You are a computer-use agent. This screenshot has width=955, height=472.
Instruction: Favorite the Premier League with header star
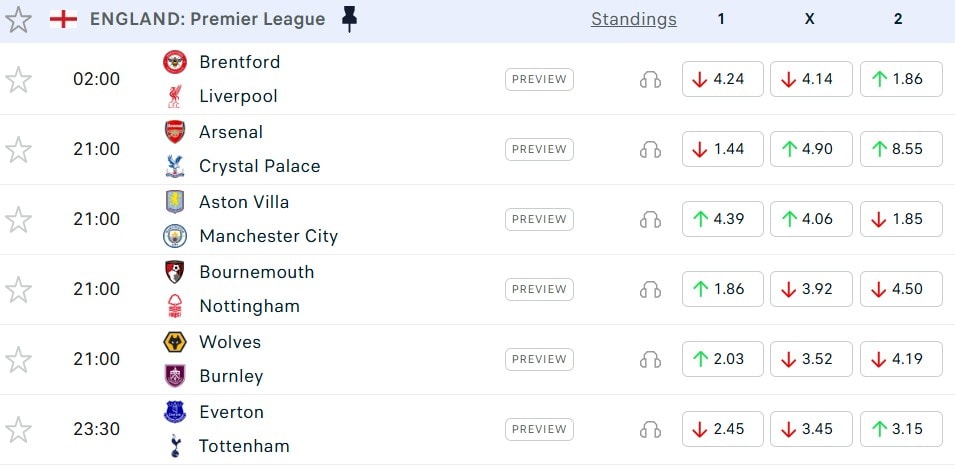19,19
